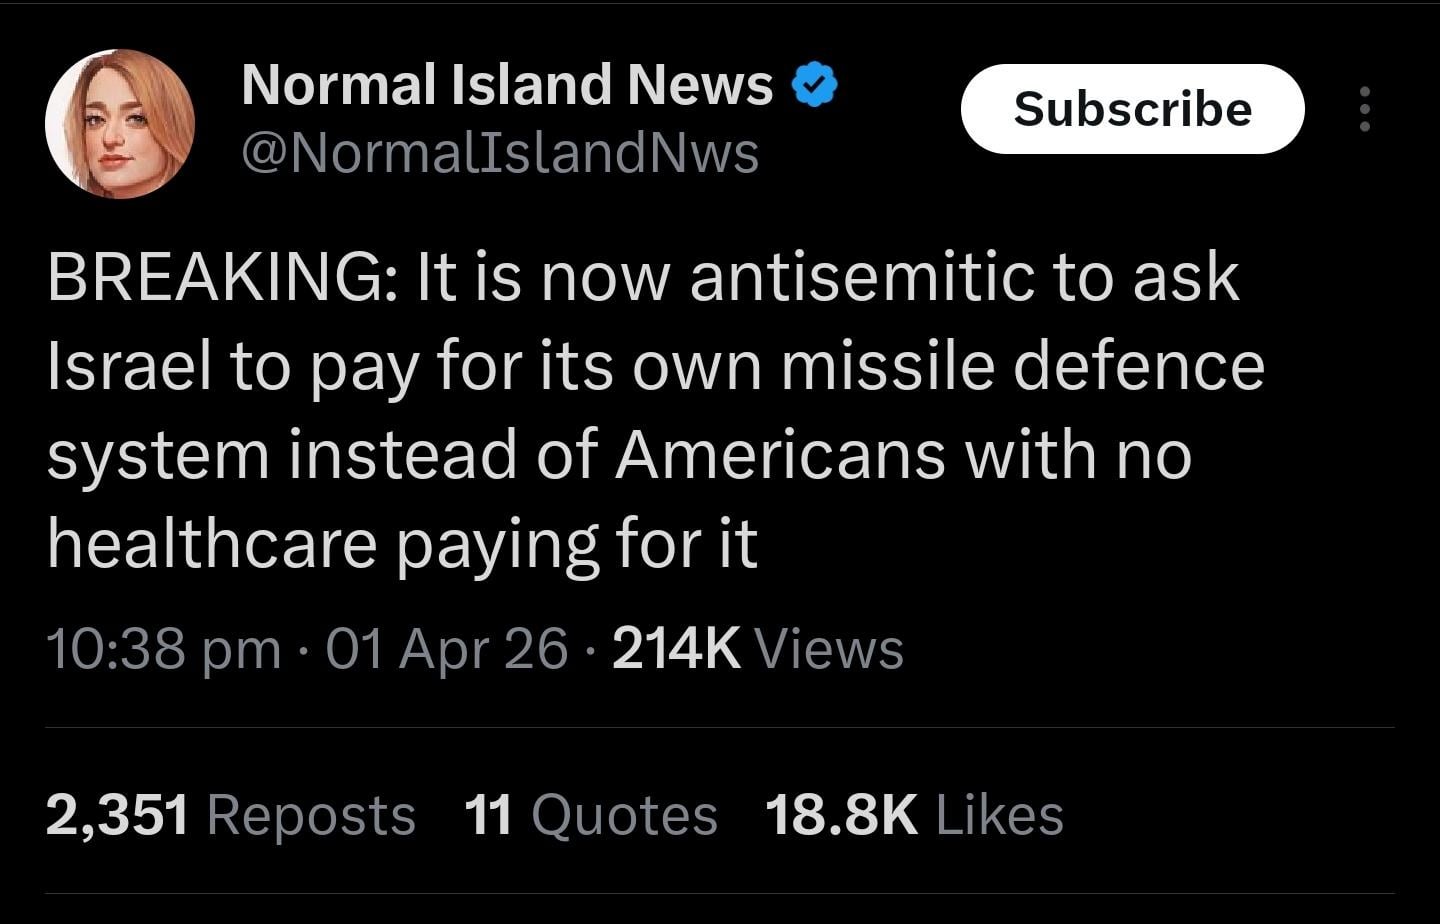The height and width of the screenshot is (924, 1440).
Task: Click the @NormalIslandNws handle
Action: [500, 153]
